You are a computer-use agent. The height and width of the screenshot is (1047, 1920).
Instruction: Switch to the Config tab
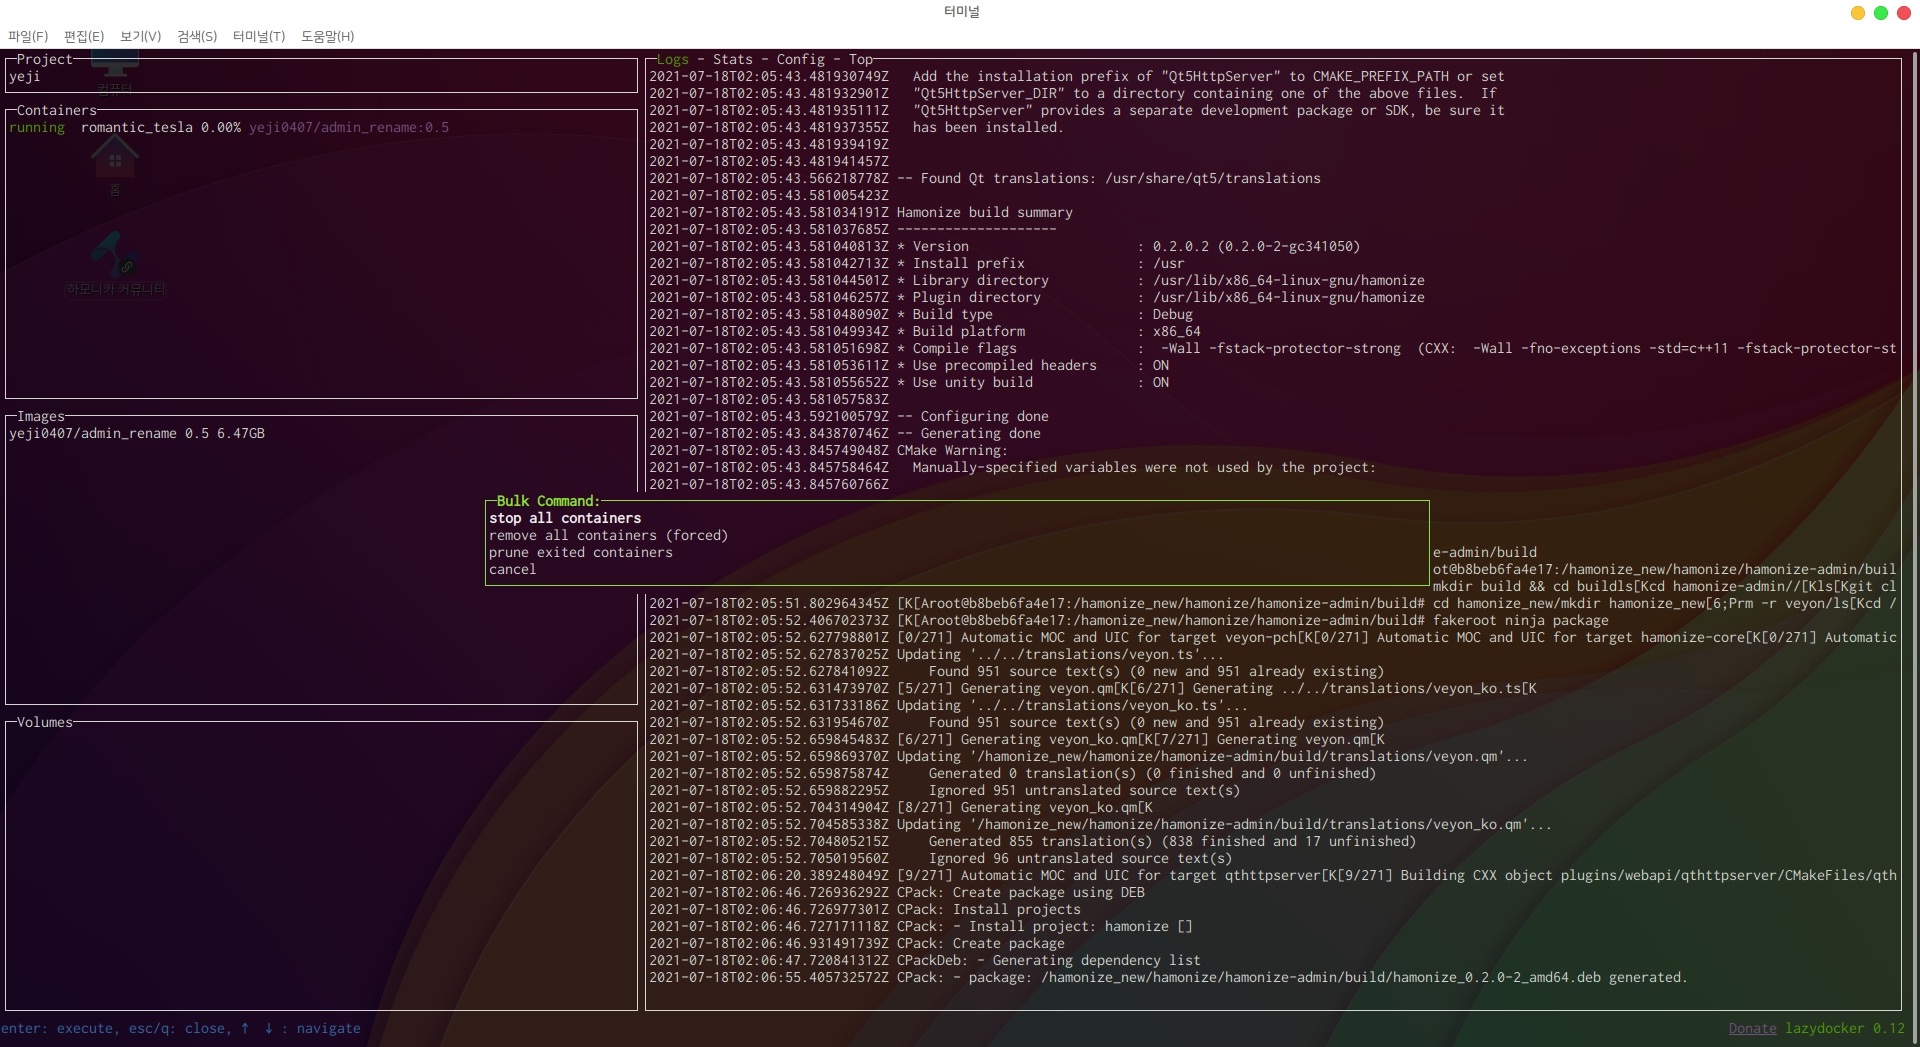[x=800, y=60]
